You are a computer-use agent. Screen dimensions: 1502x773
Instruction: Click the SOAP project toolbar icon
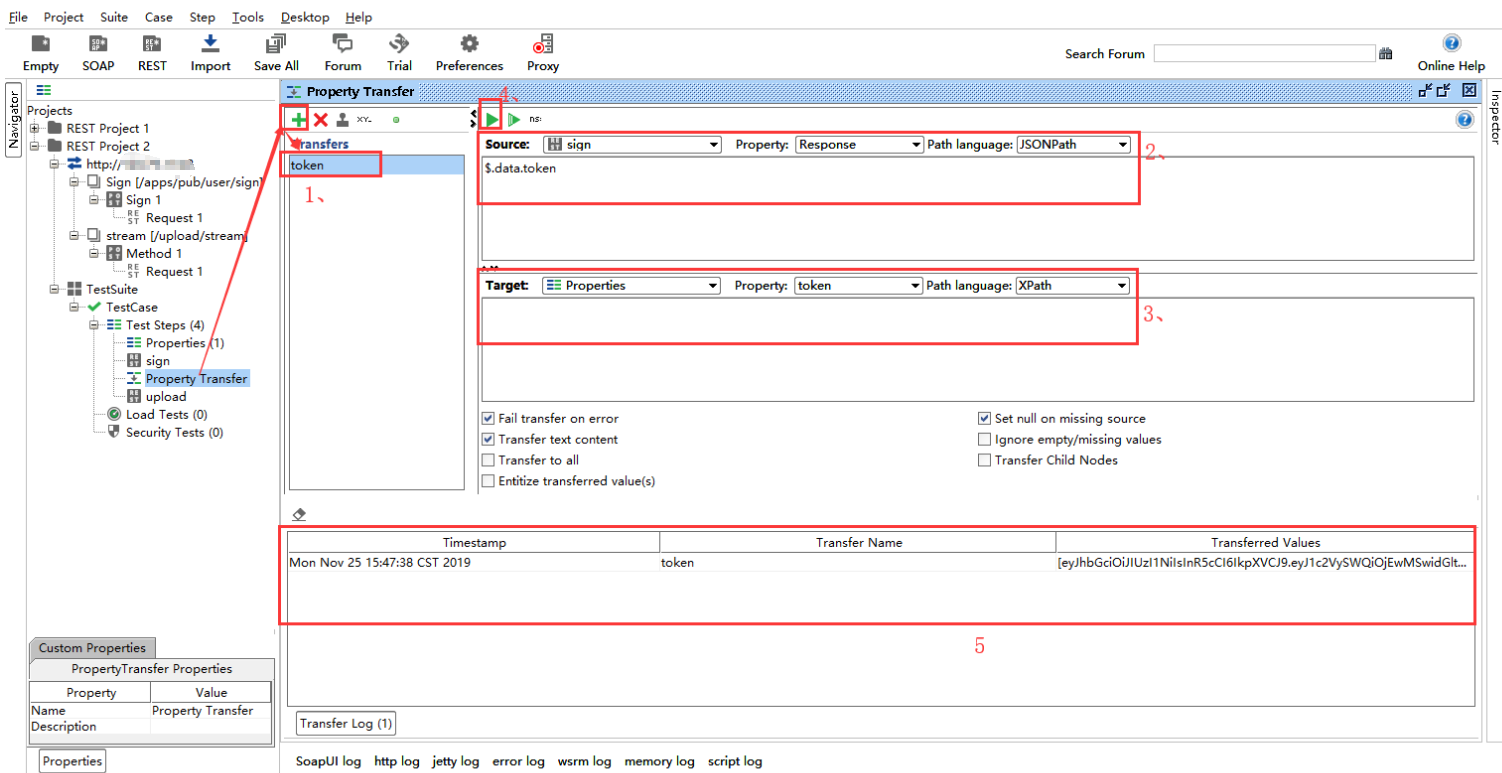(x=98, y=44)
